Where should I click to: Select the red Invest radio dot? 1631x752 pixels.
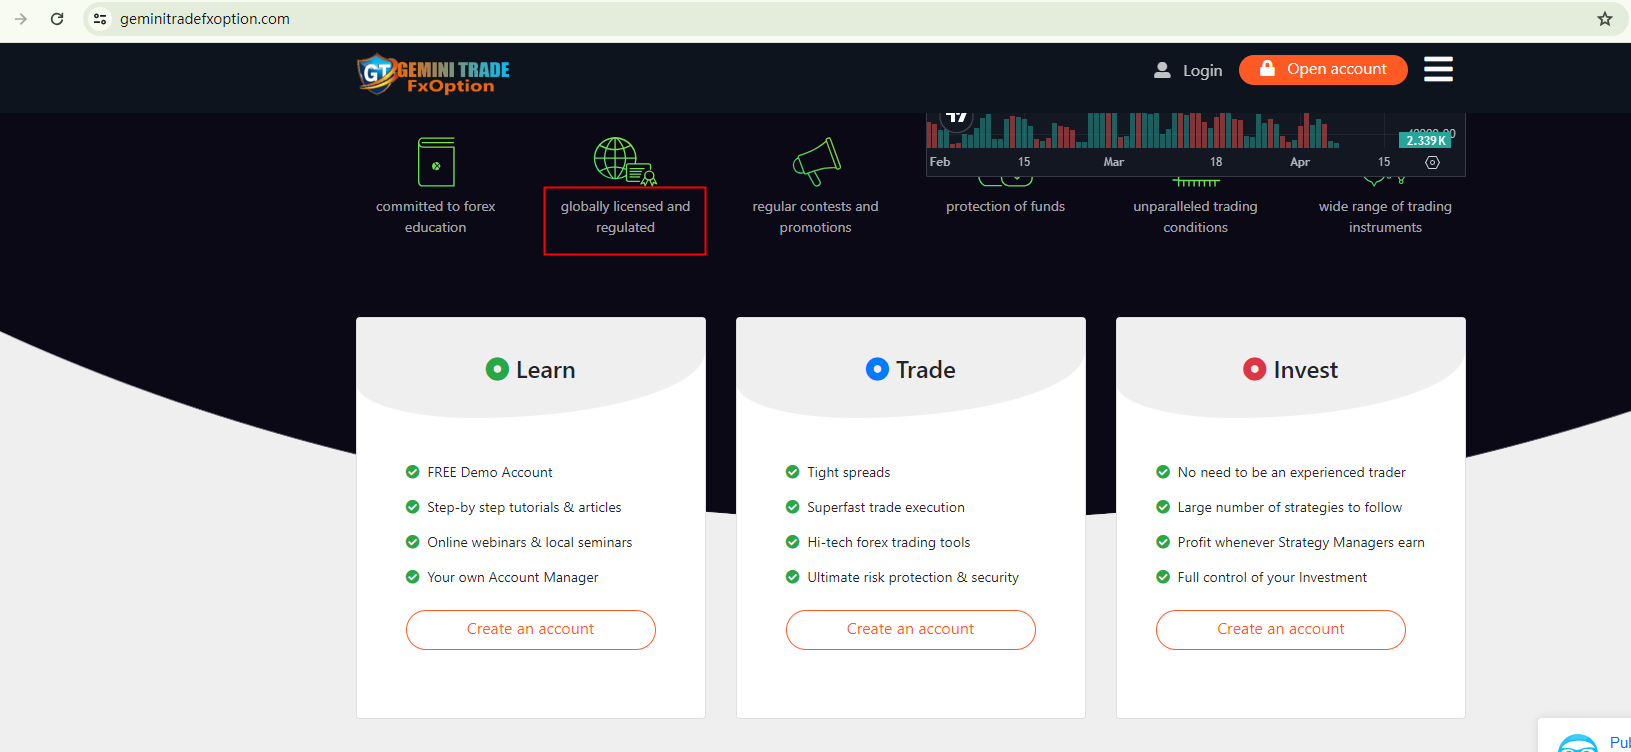click(x=1254, y=369)
